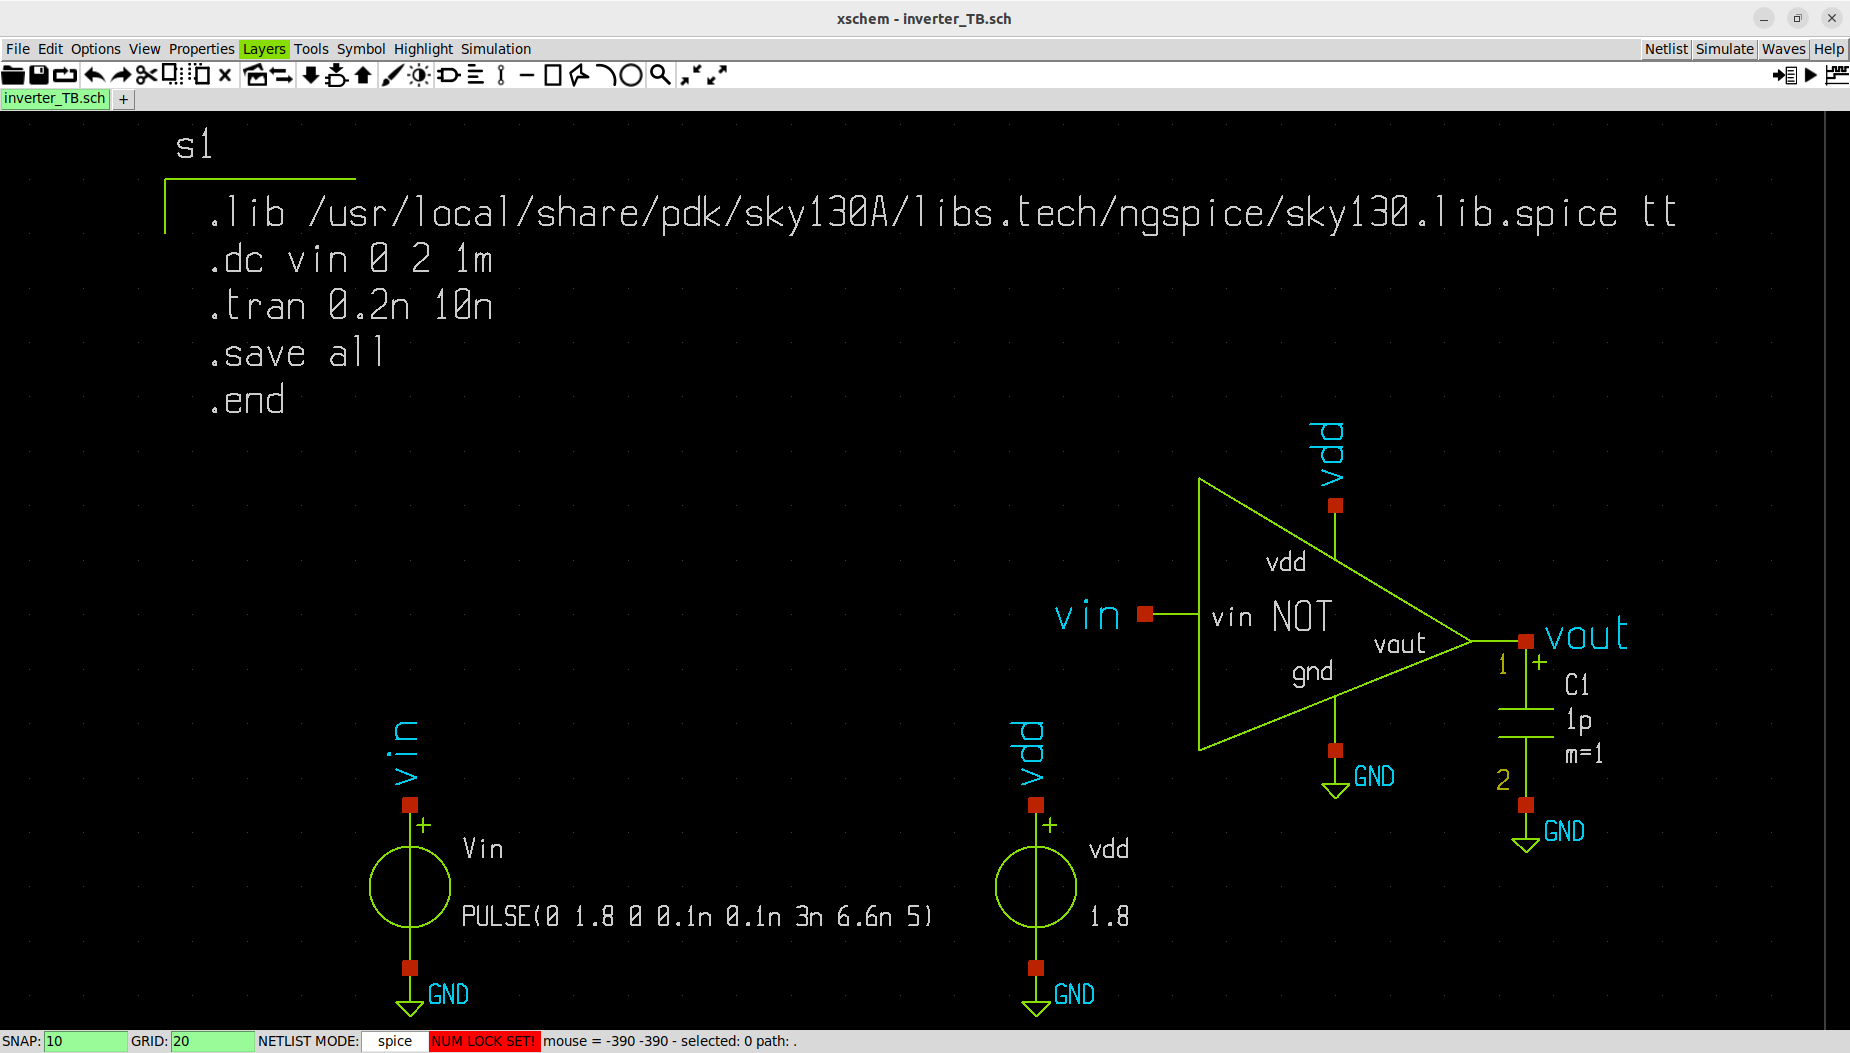Screen dimensions: 1850x1053
Task: Generate netlist using the netlist toolbar icon
Action: (1785, 74)
